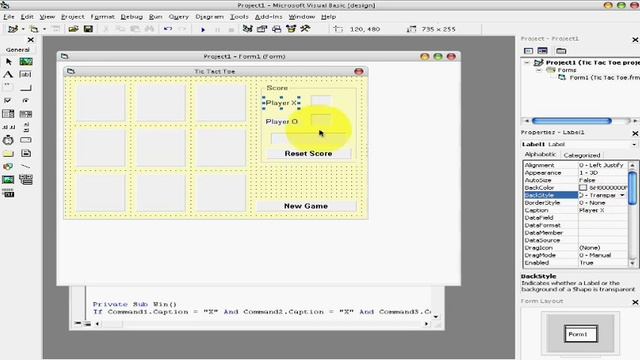Open the File menu

(x=9, y=17)
